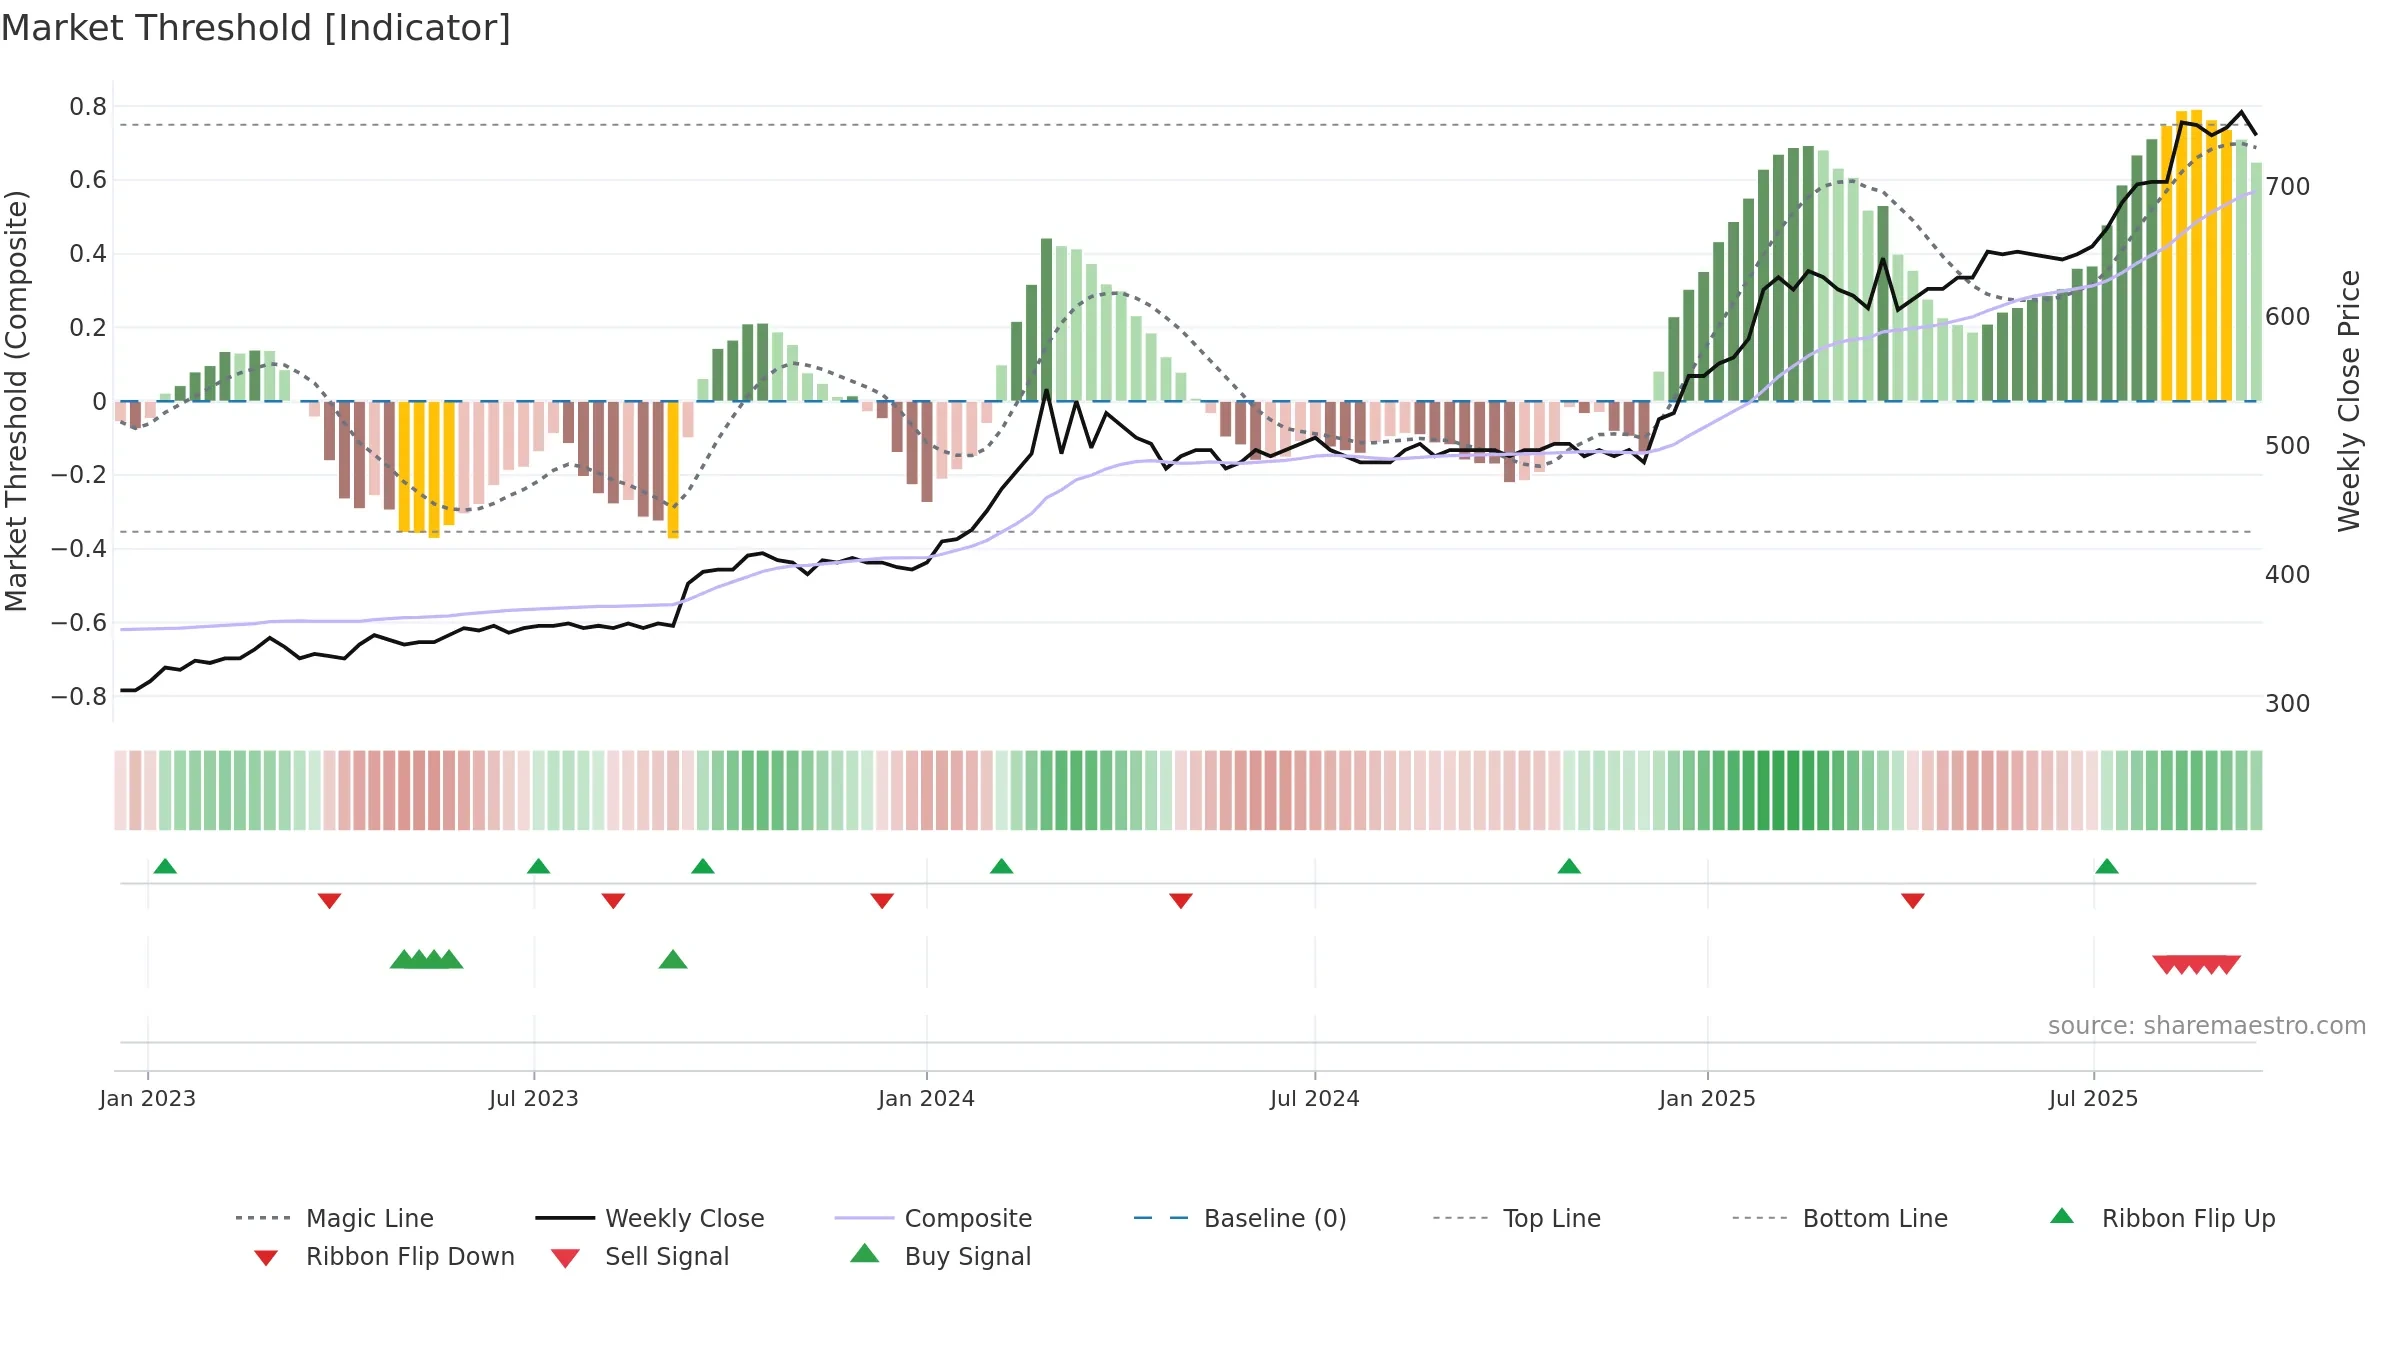The image size is (2400, 1350).
Task: Click the 500 price axis tick label
Action: pyautogui.click(x=2288, y=445)
